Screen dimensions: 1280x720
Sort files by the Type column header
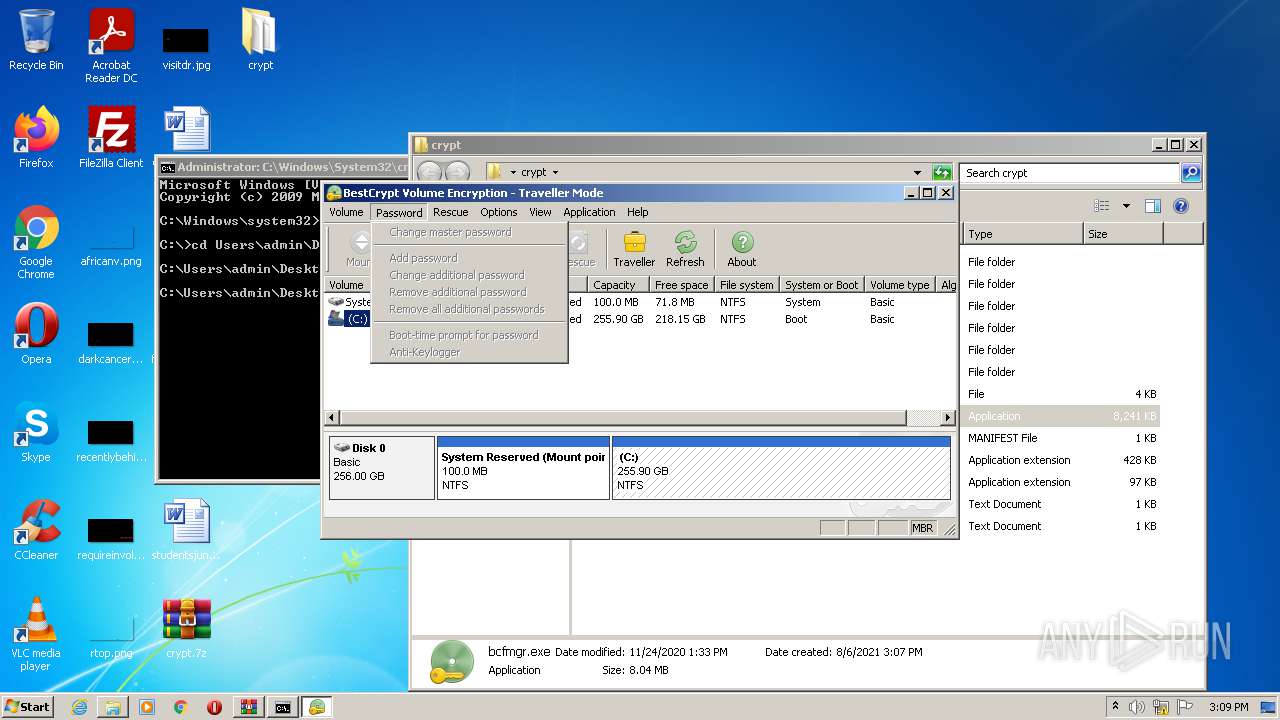pos(1023,234)
